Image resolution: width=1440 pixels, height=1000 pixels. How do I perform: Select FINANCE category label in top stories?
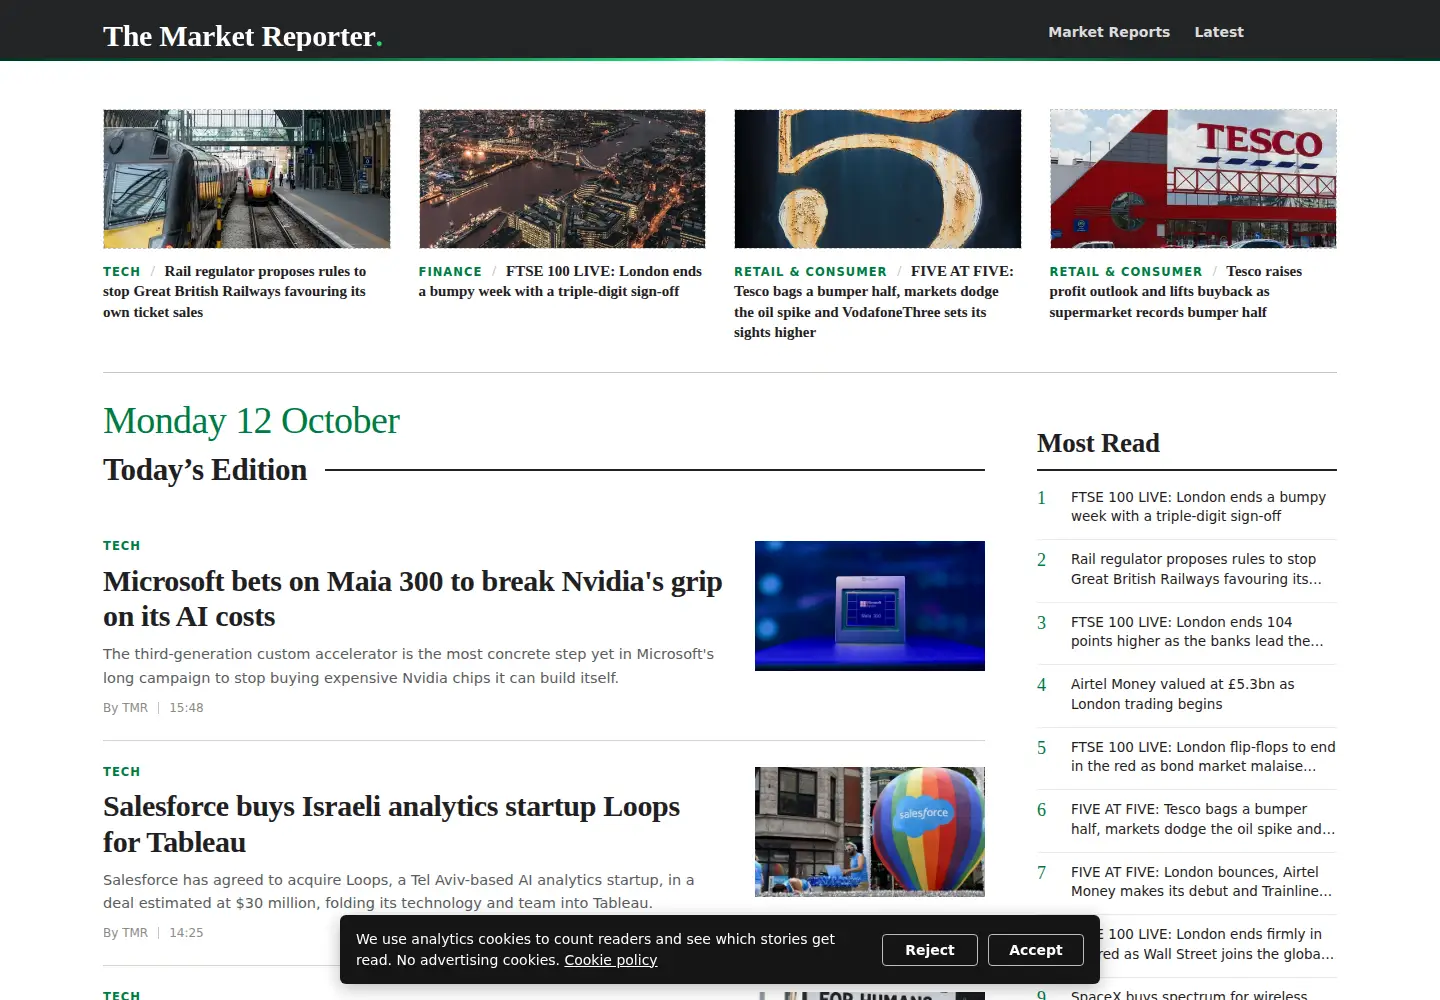click(450, 272)
